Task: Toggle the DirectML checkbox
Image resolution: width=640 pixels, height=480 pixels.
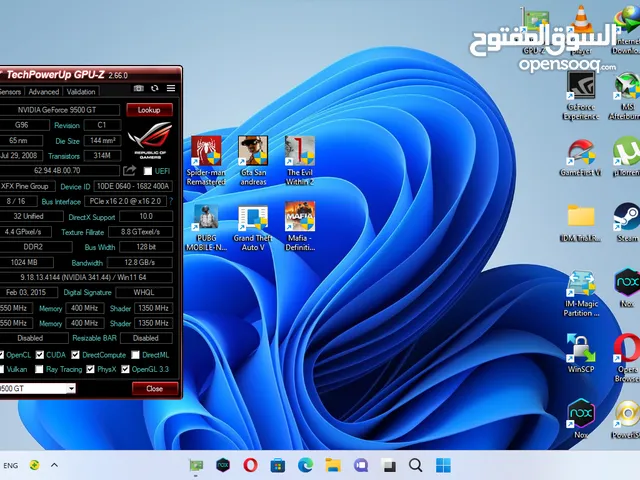Action: click(x=136, y=355)
